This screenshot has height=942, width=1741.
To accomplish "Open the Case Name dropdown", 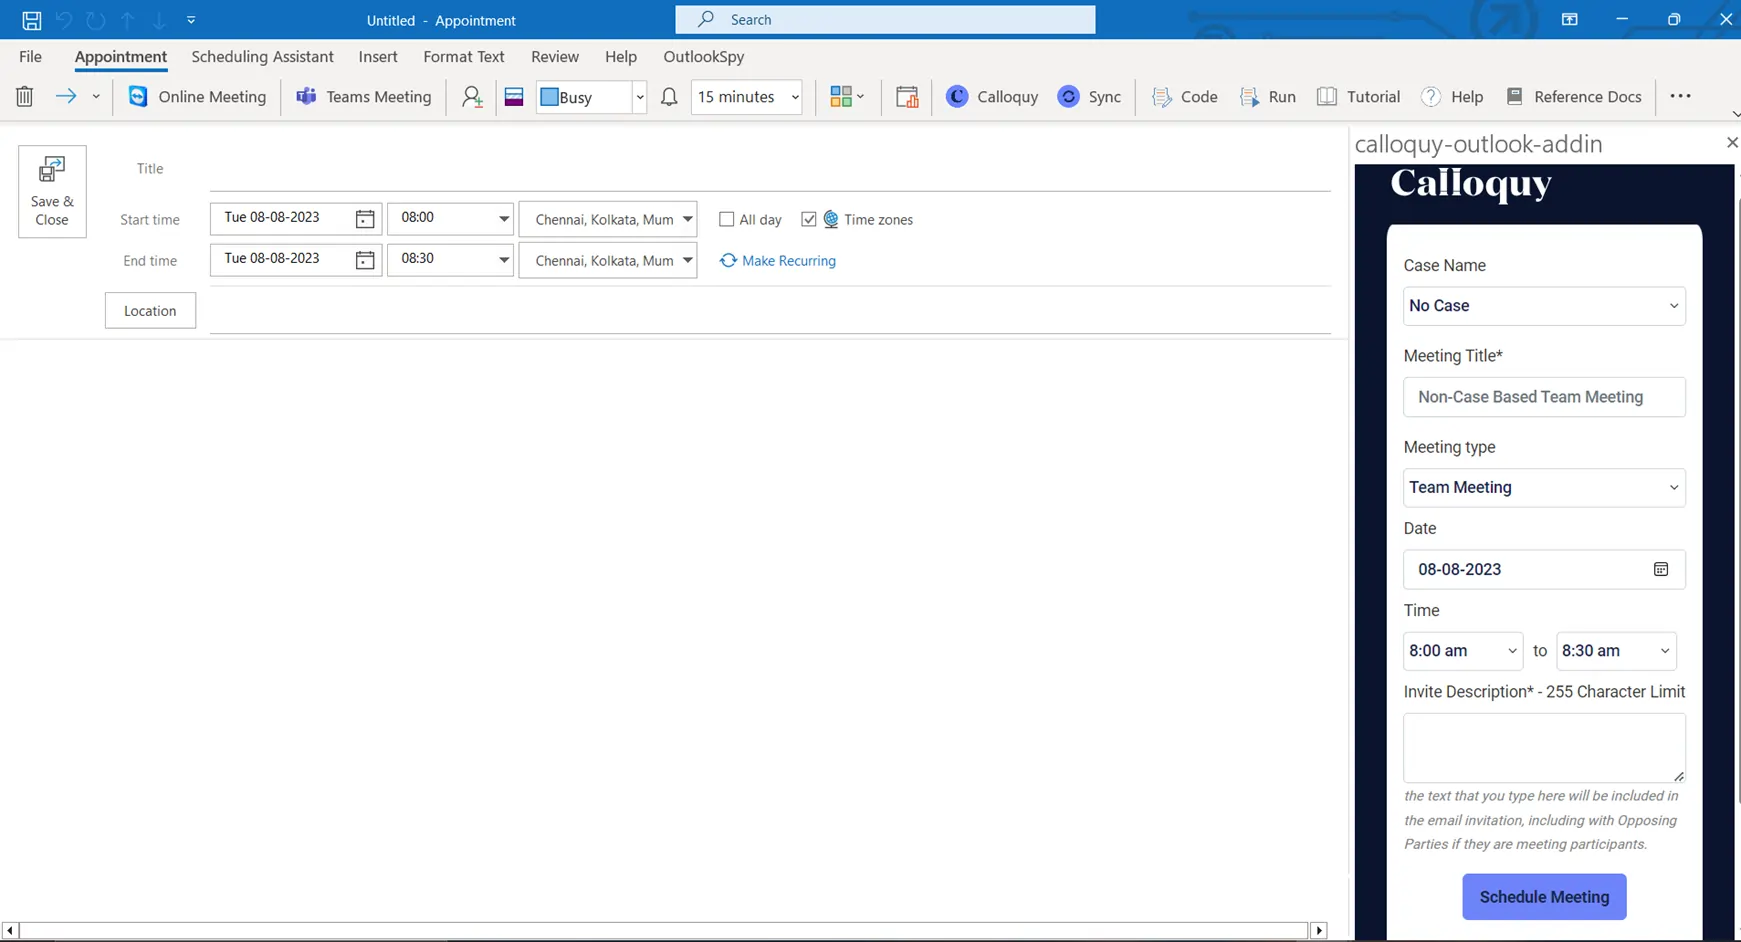I will tap(1544, 306).
